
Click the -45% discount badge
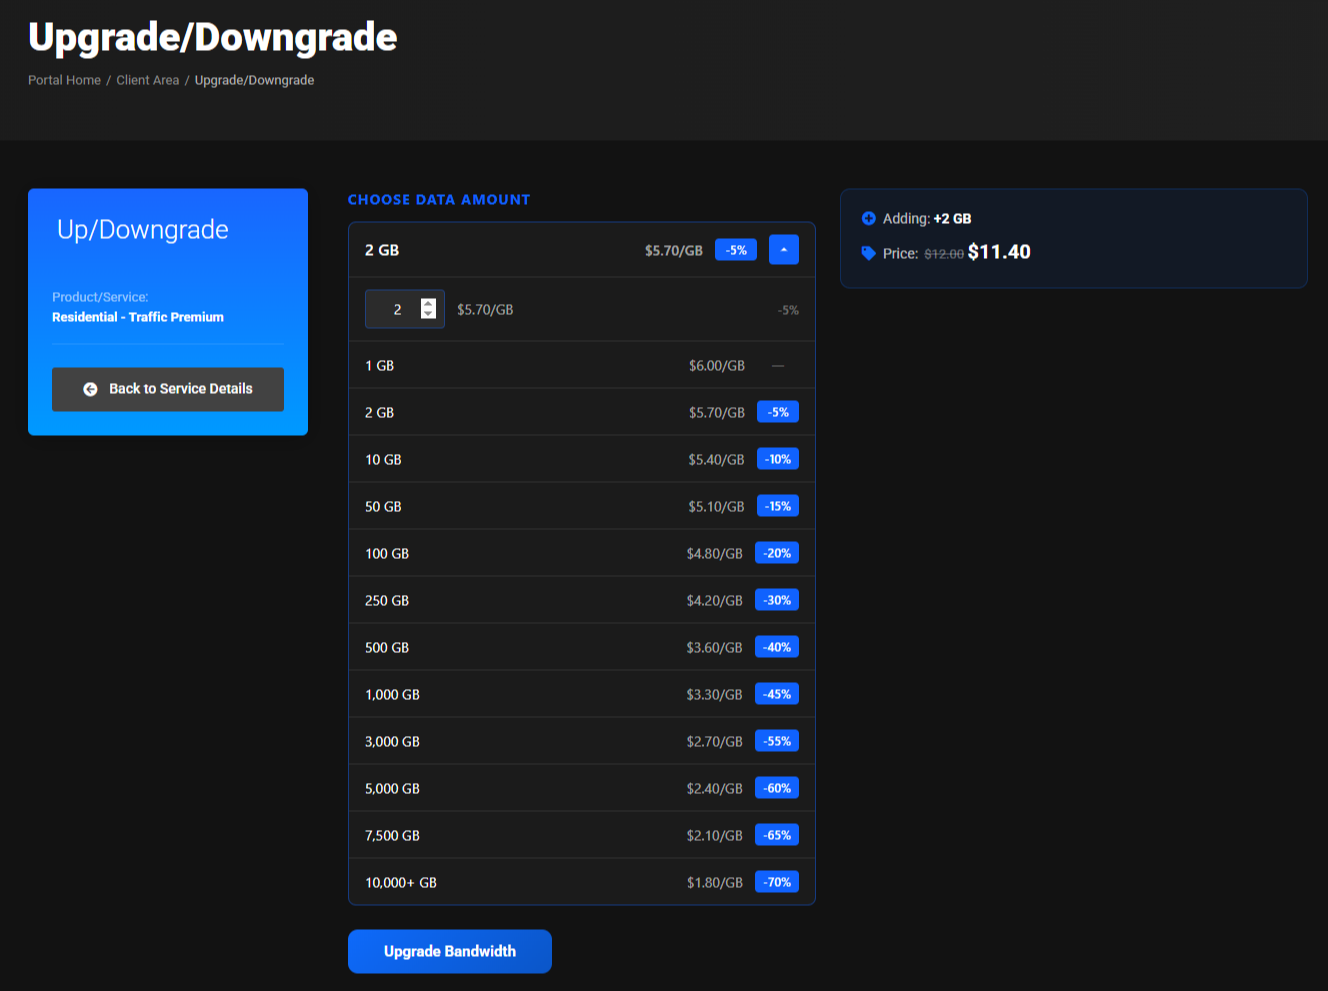point(777,694)
